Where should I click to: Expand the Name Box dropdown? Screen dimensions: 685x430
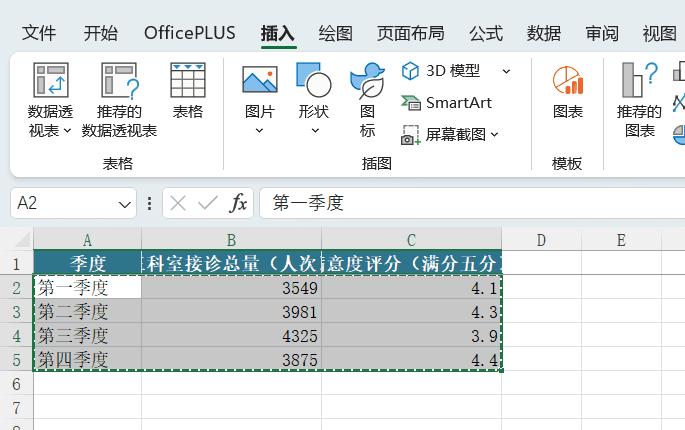tap(125, 204)
